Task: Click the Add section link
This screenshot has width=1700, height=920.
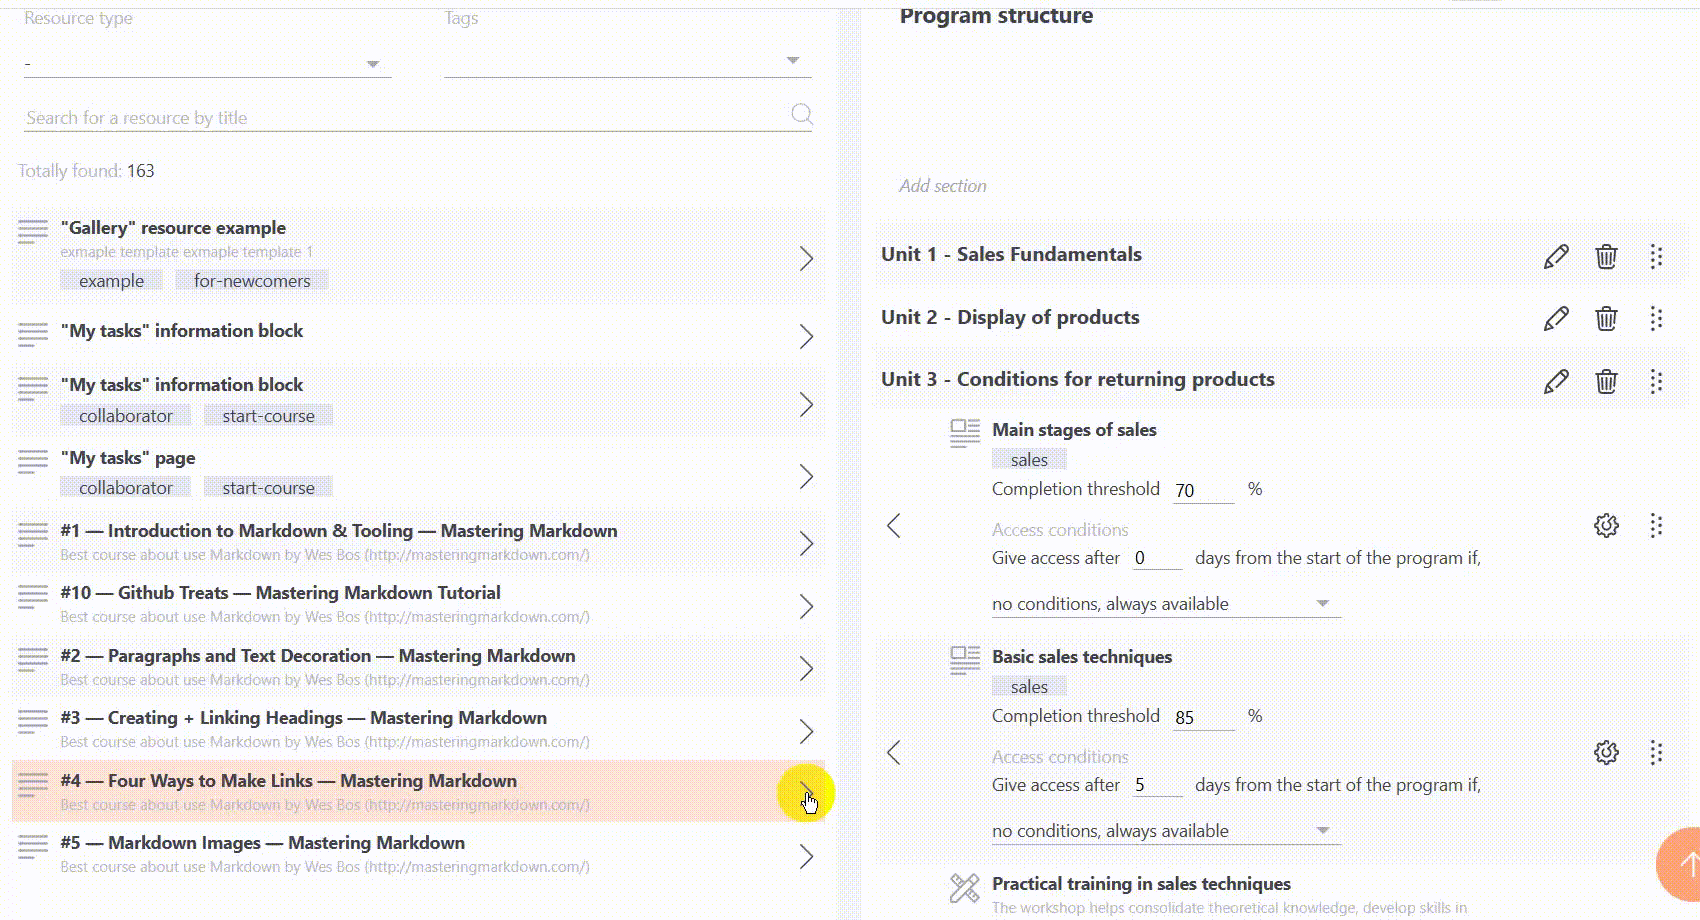Action: [x=942, y=186]
